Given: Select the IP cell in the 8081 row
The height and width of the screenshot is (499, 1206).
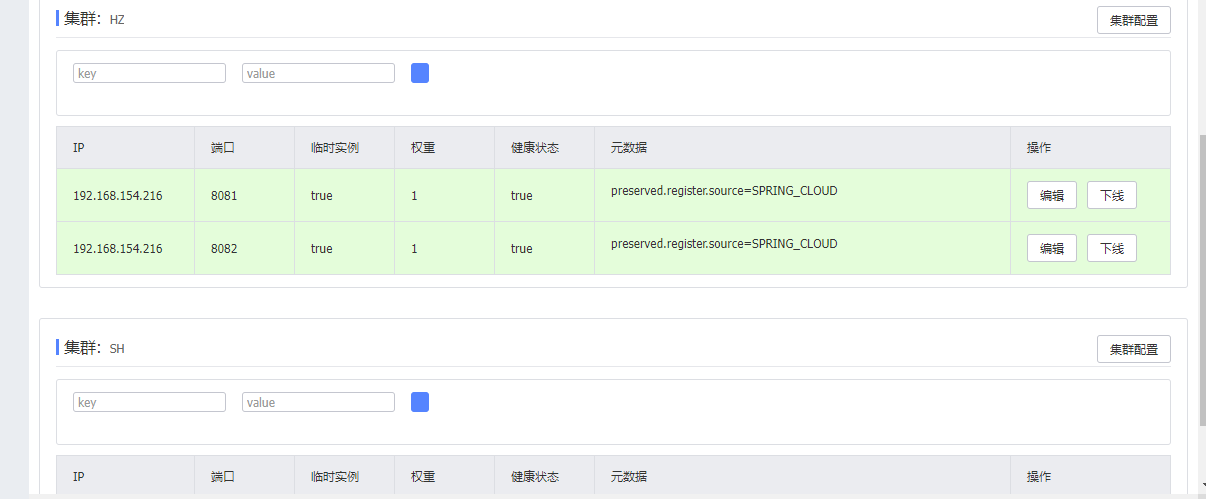Looking at the screenshot, I should (x=125, y=195).
